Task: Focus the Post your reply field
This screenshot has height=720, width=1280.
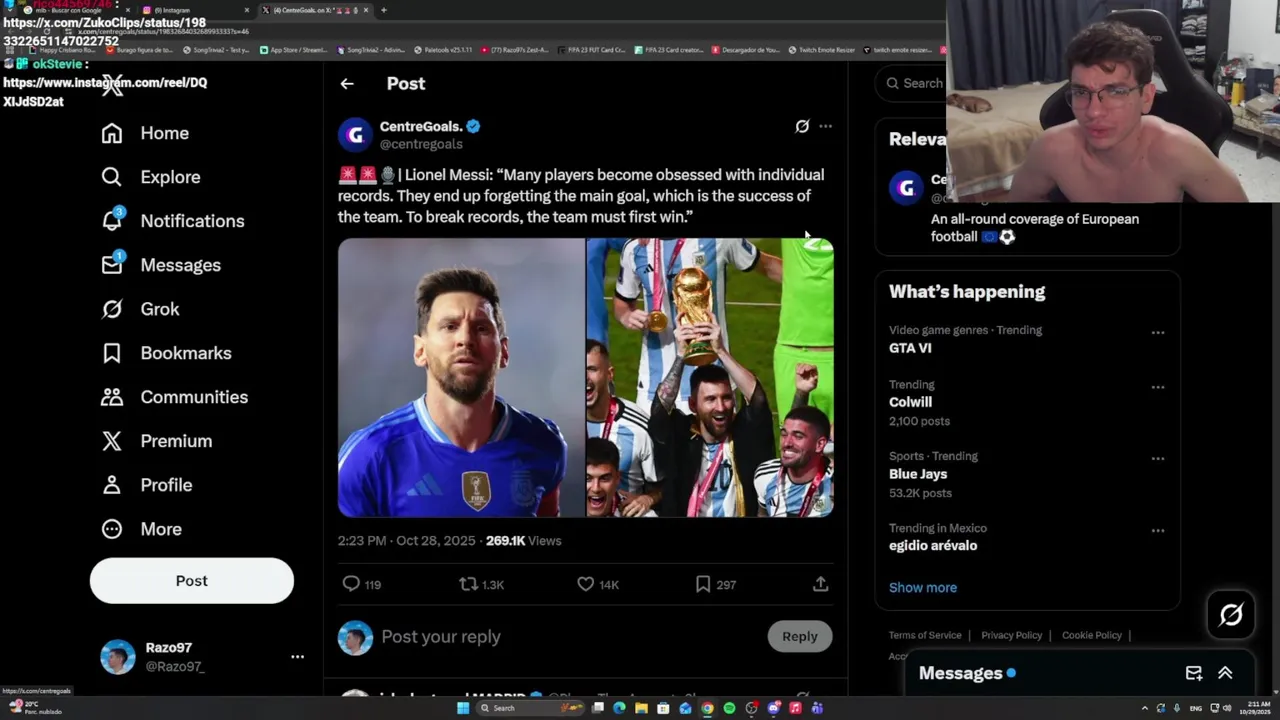Action: point(570,636)
